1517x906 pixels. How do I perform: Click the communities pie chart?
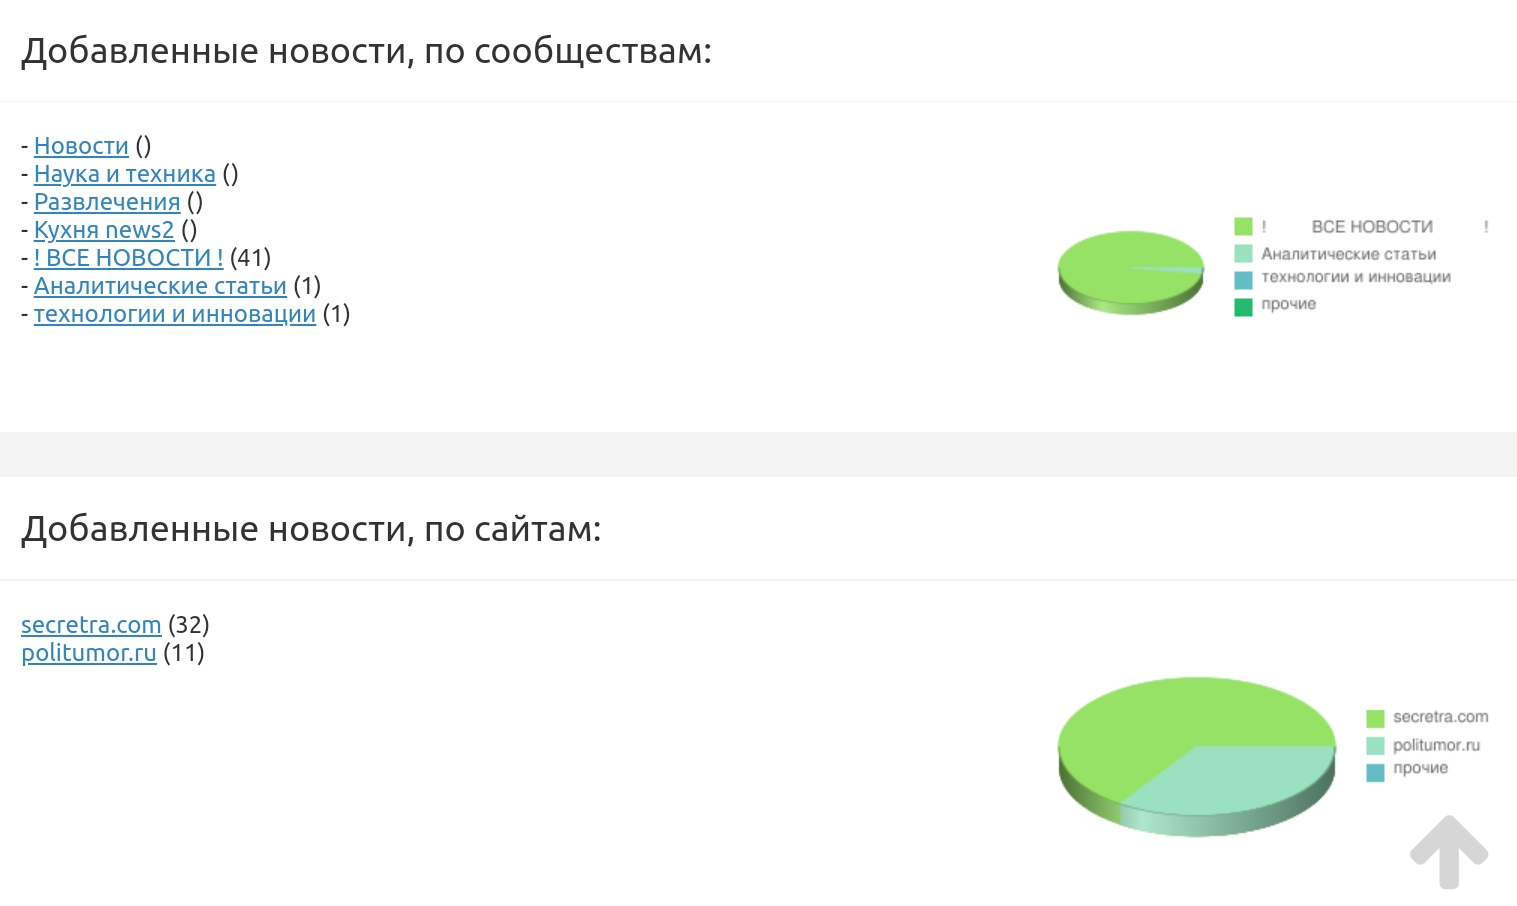click(x=1131, y=272)
